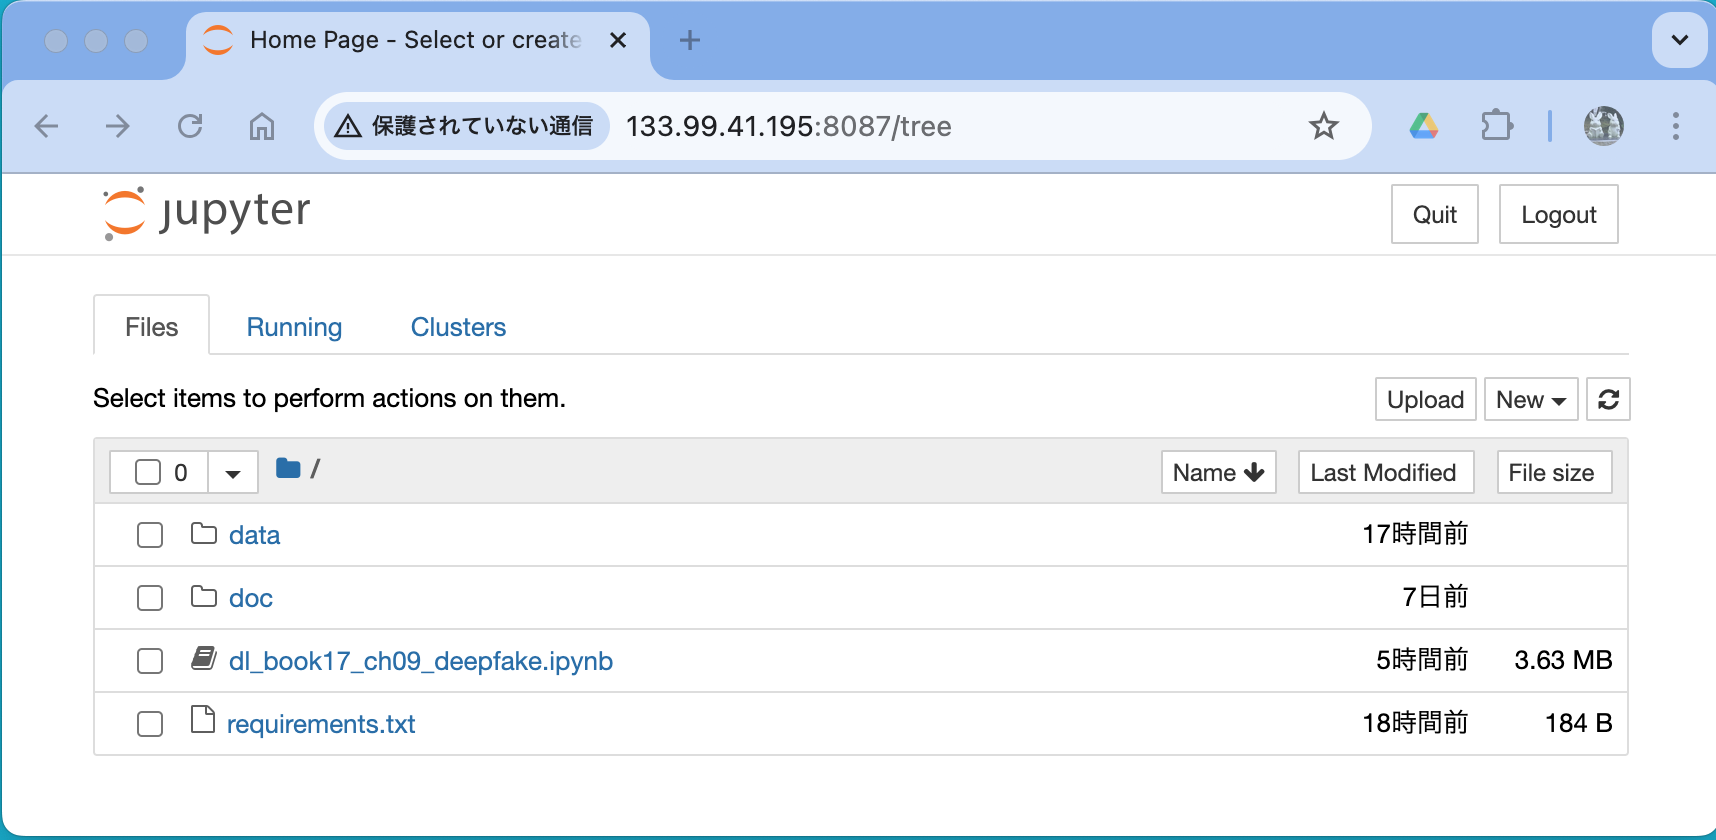Click the root folder breadcrumb icon
Screen dimensions: 1716x840
288,469
